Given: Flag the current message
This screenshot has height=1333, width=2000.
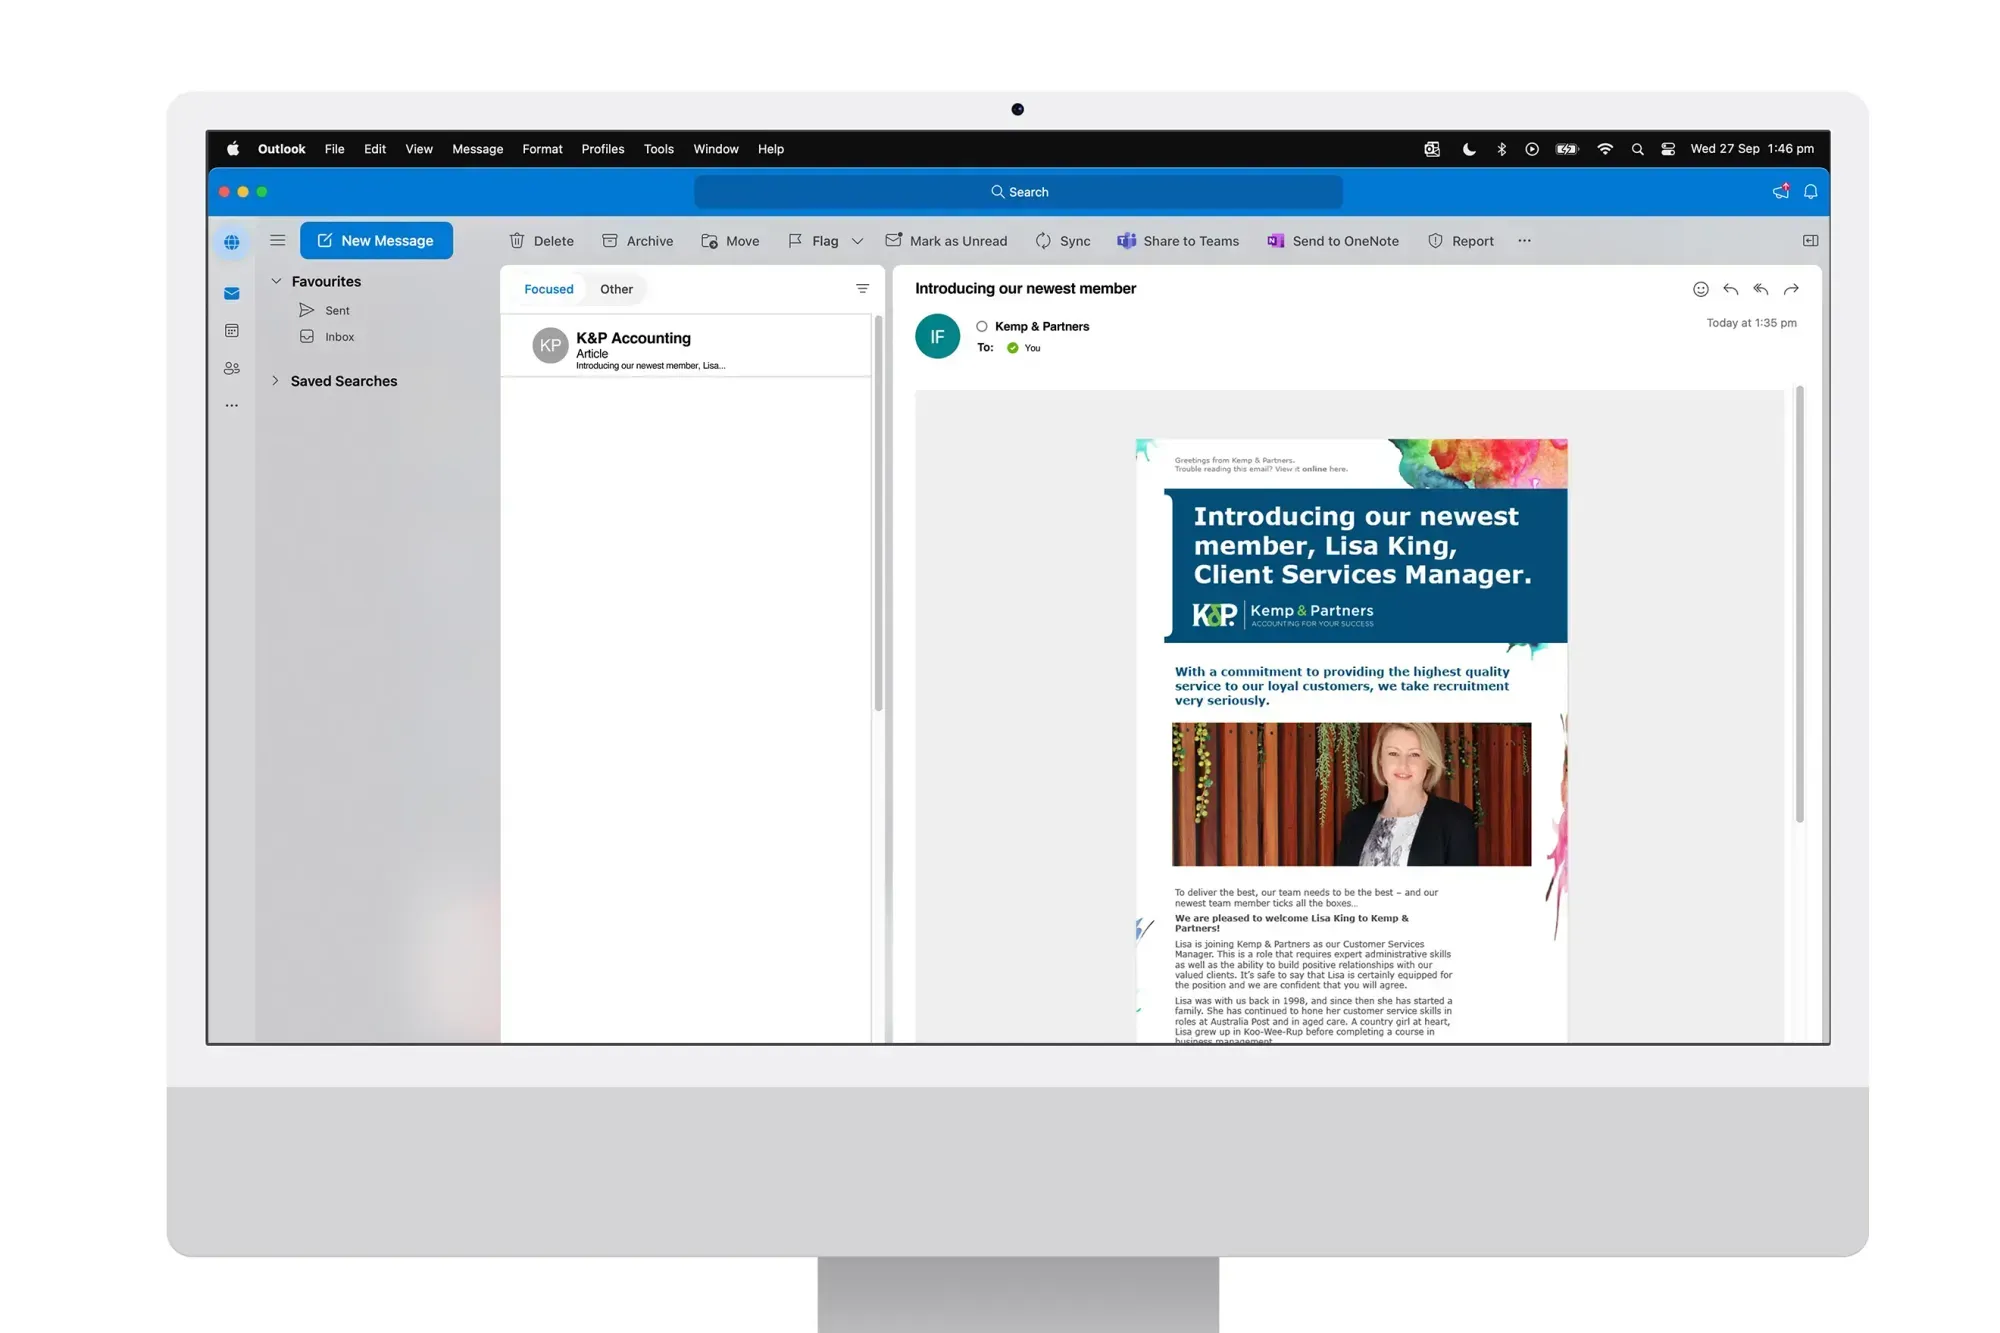Looking at the screenshot, I should click(x=813, y=241).
